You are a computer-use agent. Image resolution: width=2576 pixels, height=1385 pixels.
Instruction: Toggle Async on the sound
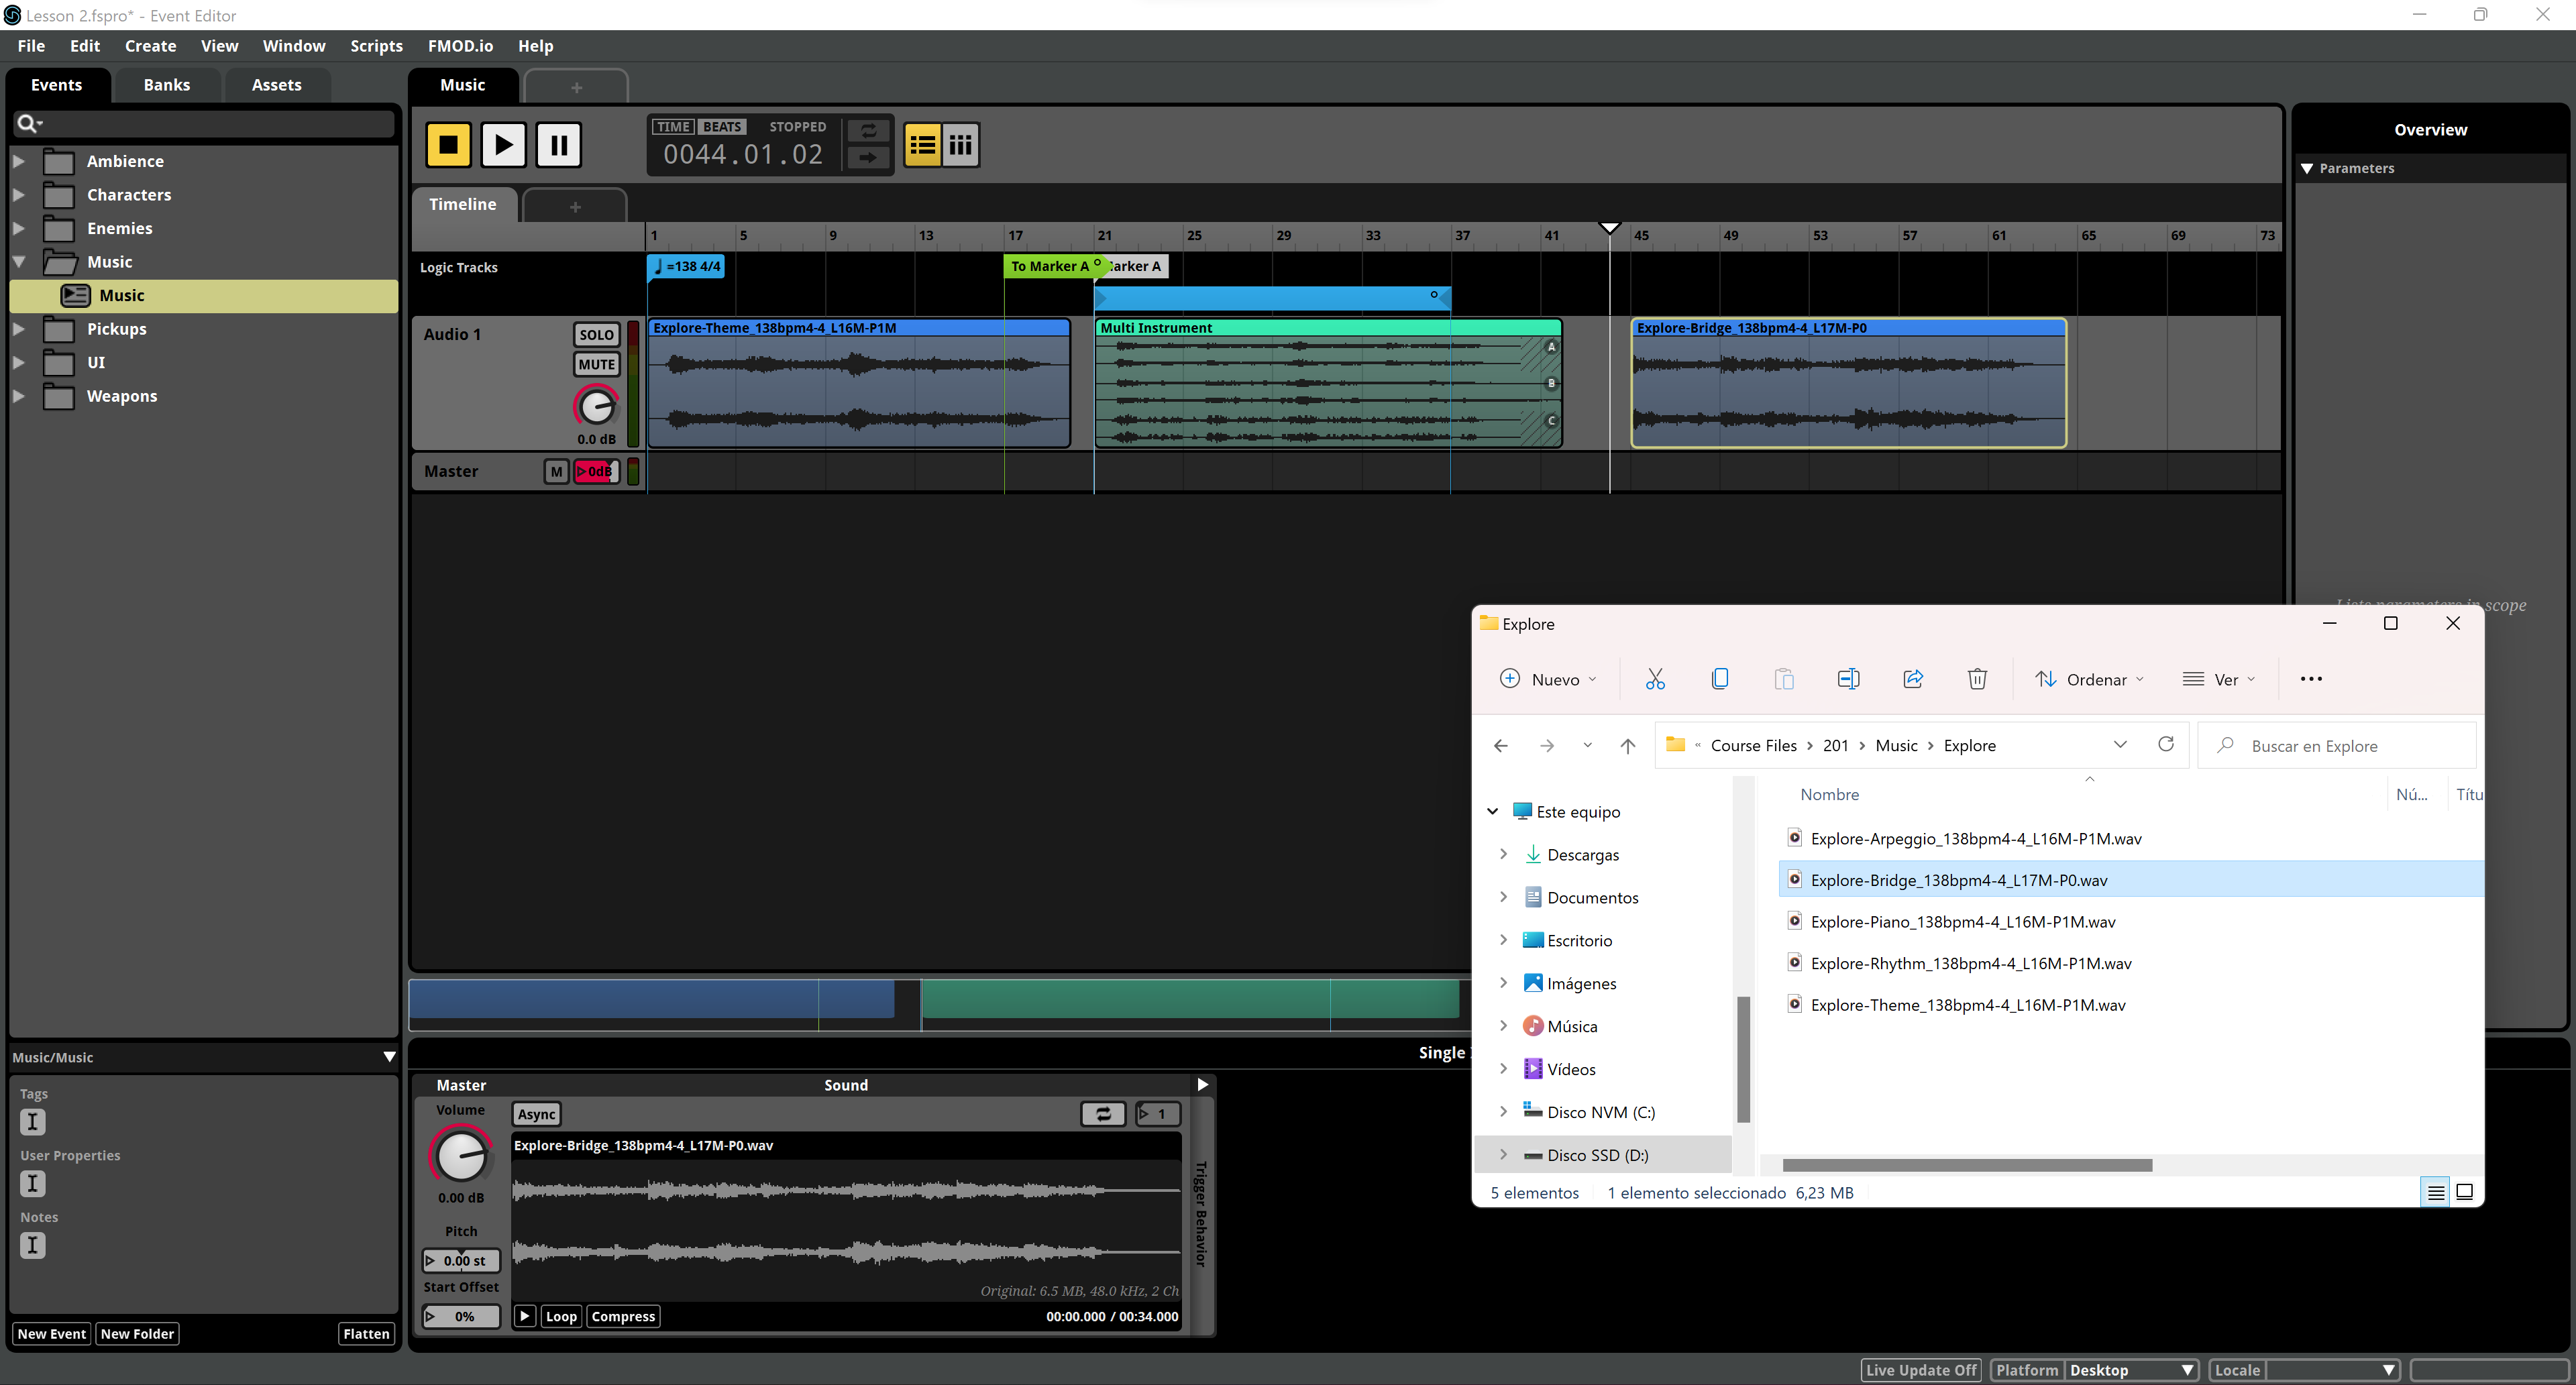[x=536, y=1114]
